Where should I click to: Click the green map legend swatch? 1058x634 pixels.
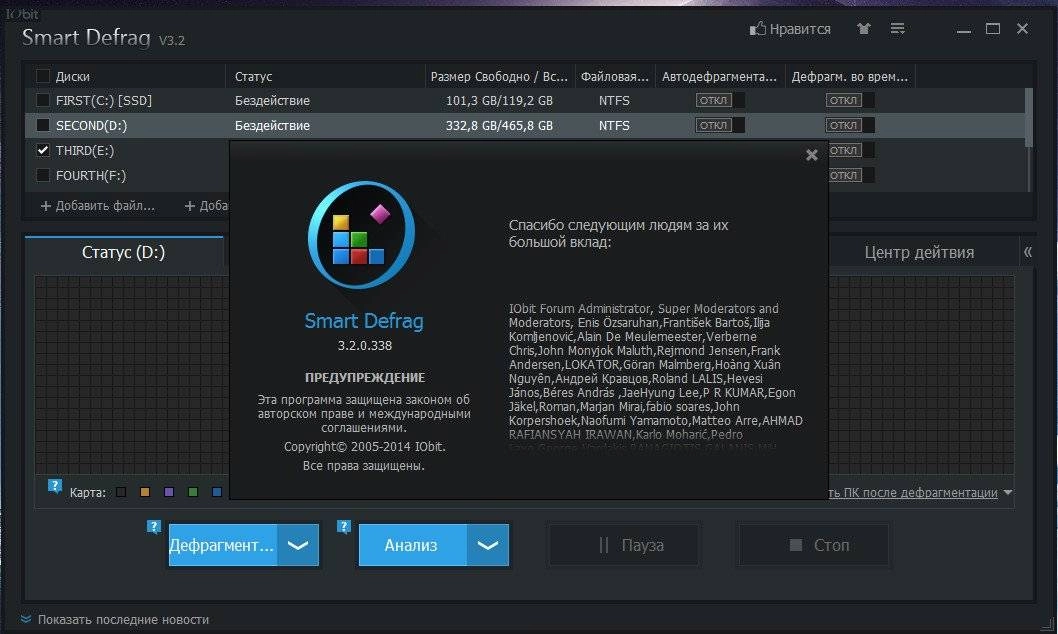pos(193,492)
